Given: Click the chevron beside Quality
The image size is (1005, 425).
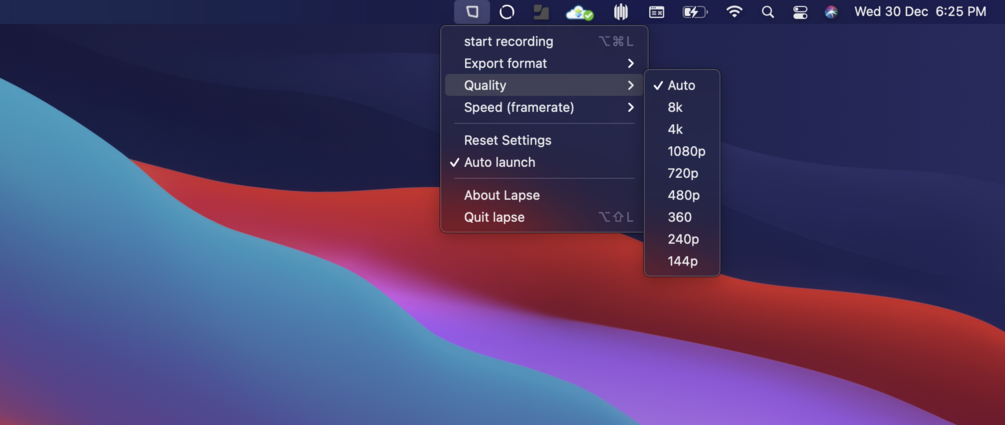Looking at the screenshot, I should coord(631,85).
